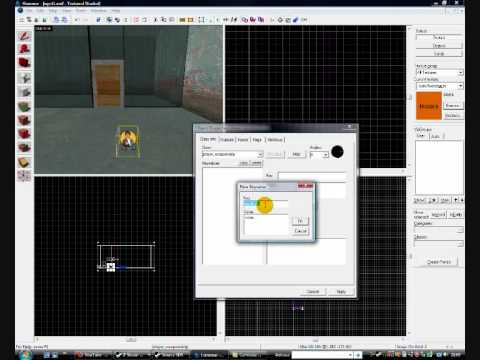
Task: Select the Groups selection mode button
Action: [x=439, y=38]
